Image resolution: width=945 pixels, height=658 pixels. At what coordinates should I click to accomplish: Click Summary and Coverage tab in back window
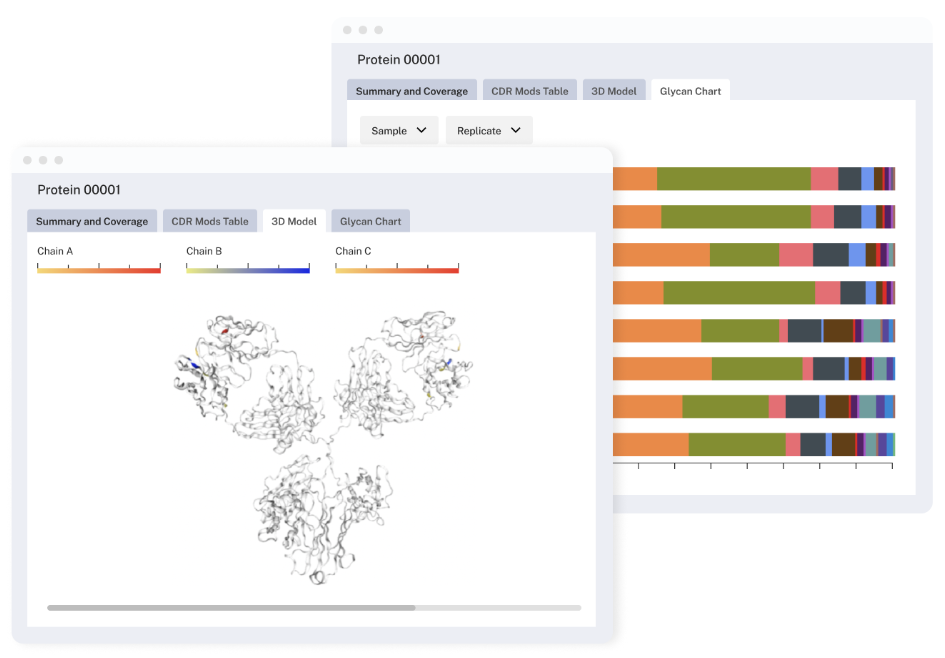411,91
